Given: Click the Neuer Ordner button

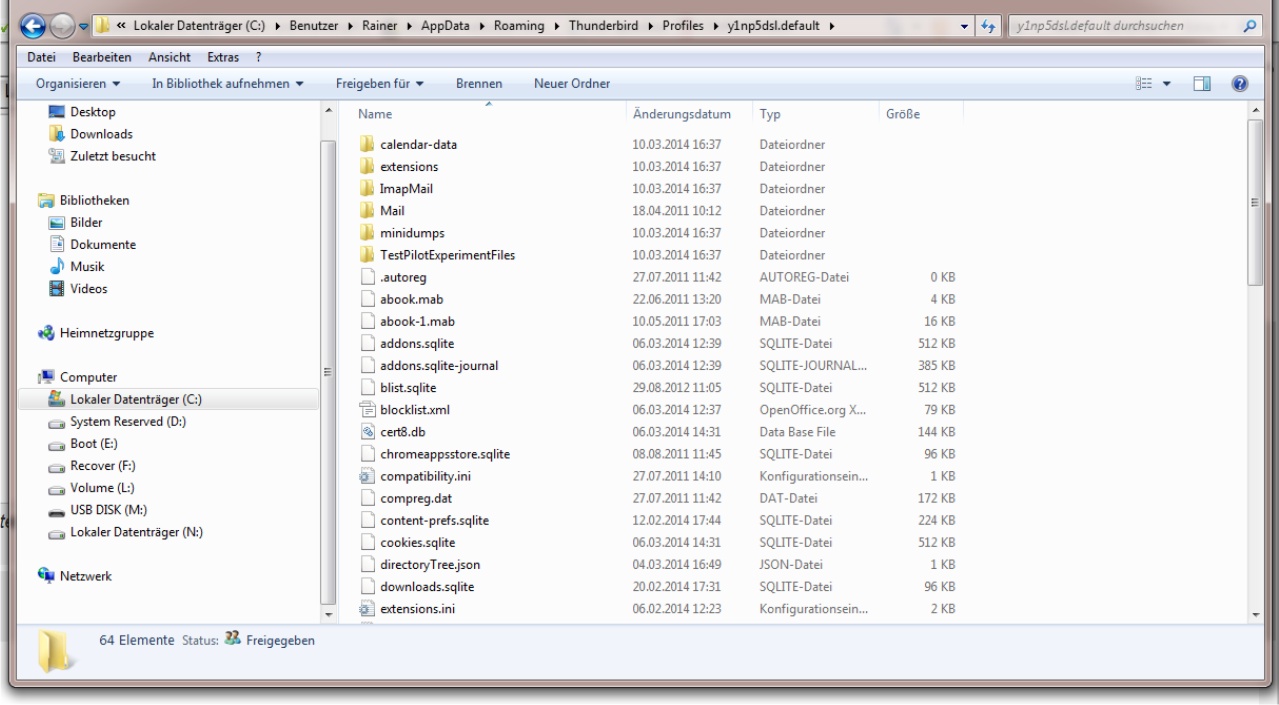Looking at the screenshot, I should (572, 84).
